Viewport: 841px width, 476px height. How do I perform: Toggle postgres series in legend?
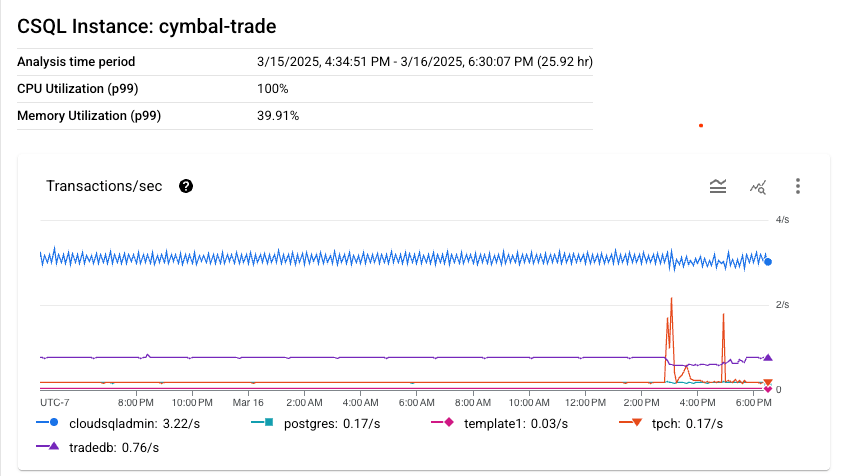coord(315,423)
